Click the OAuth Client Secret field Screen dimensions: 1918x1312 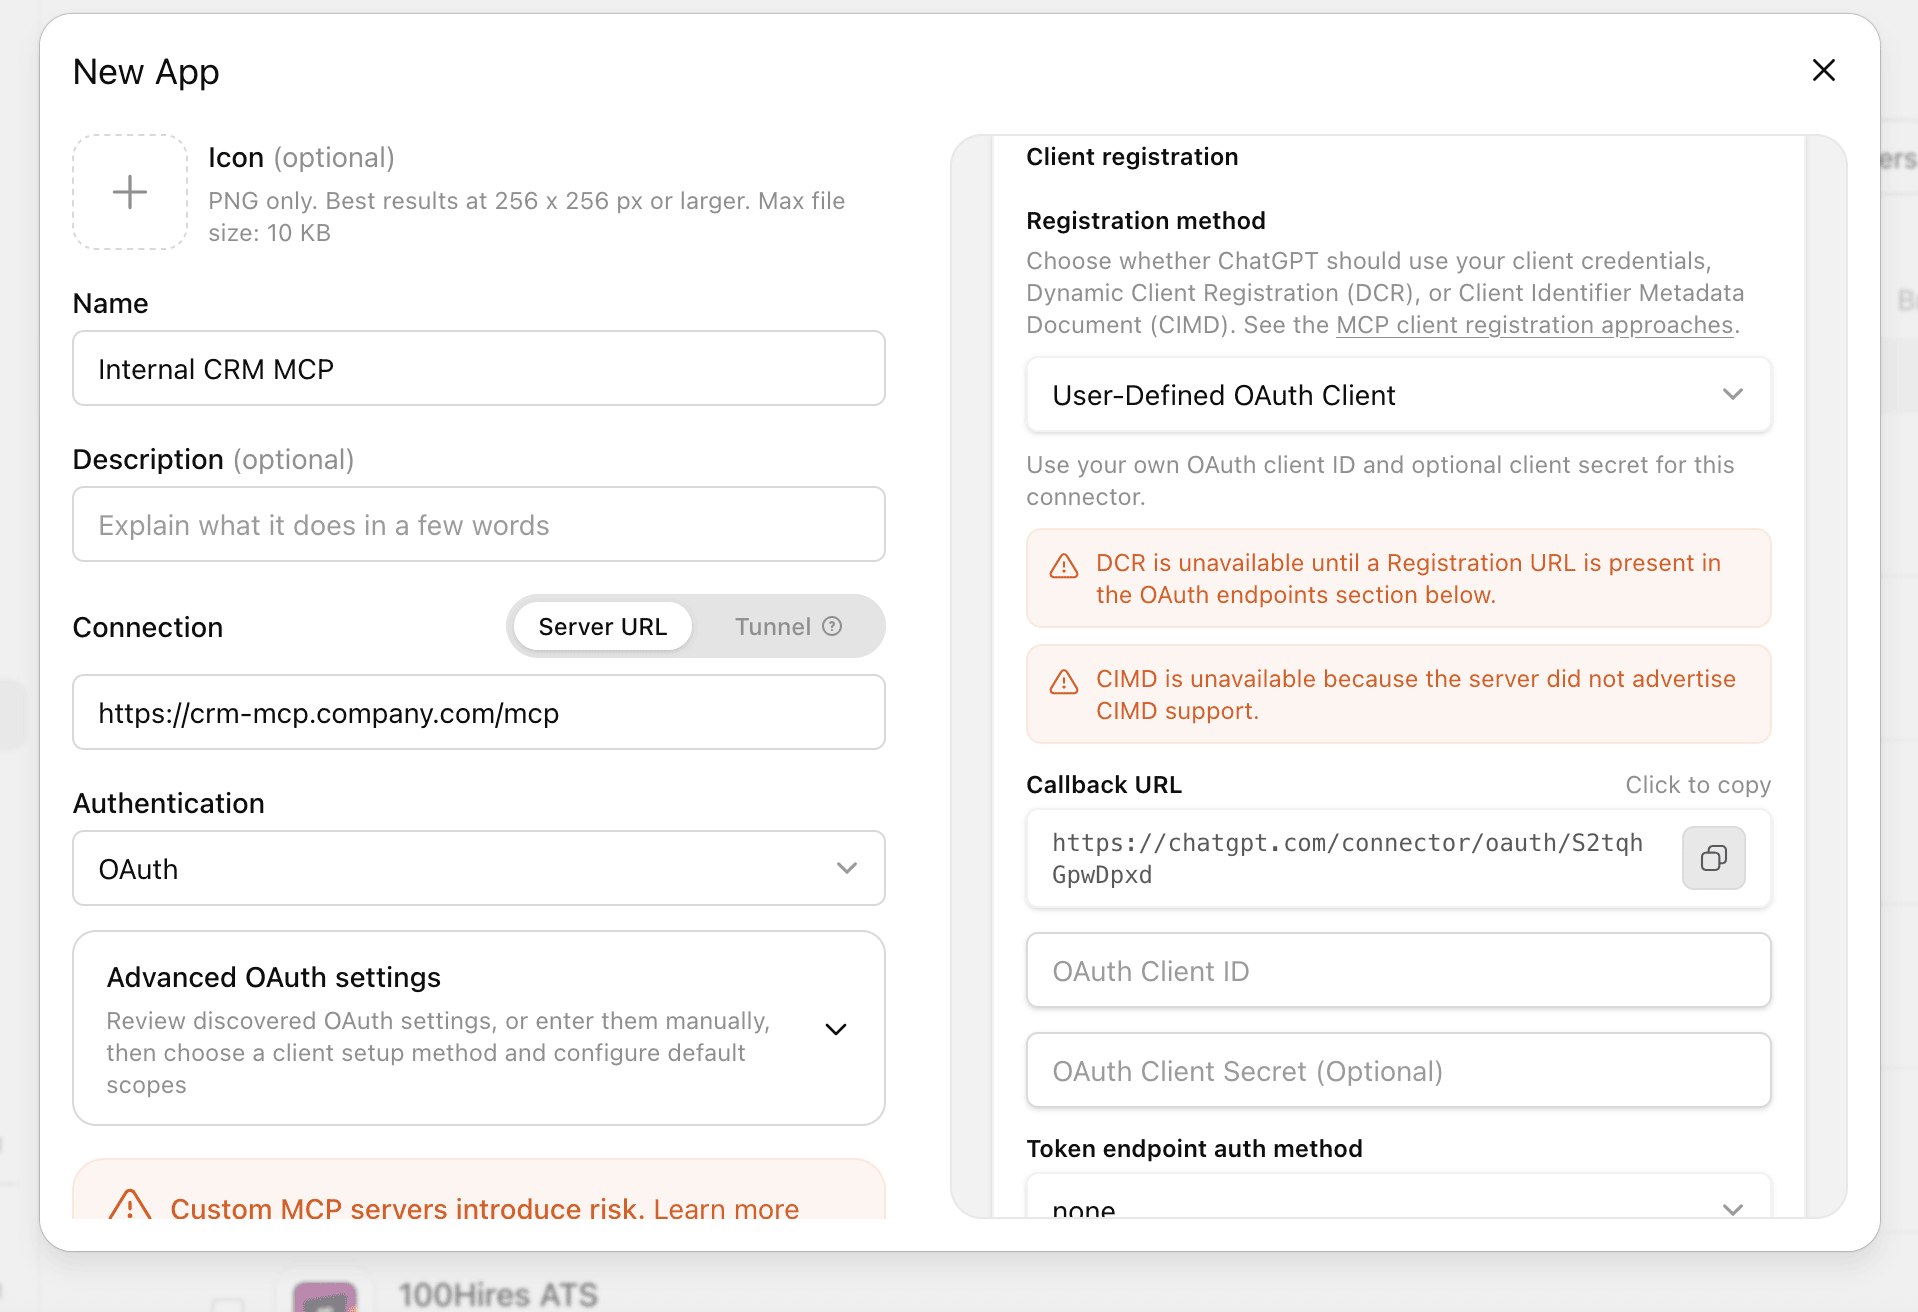[x=1398, y=1071]
